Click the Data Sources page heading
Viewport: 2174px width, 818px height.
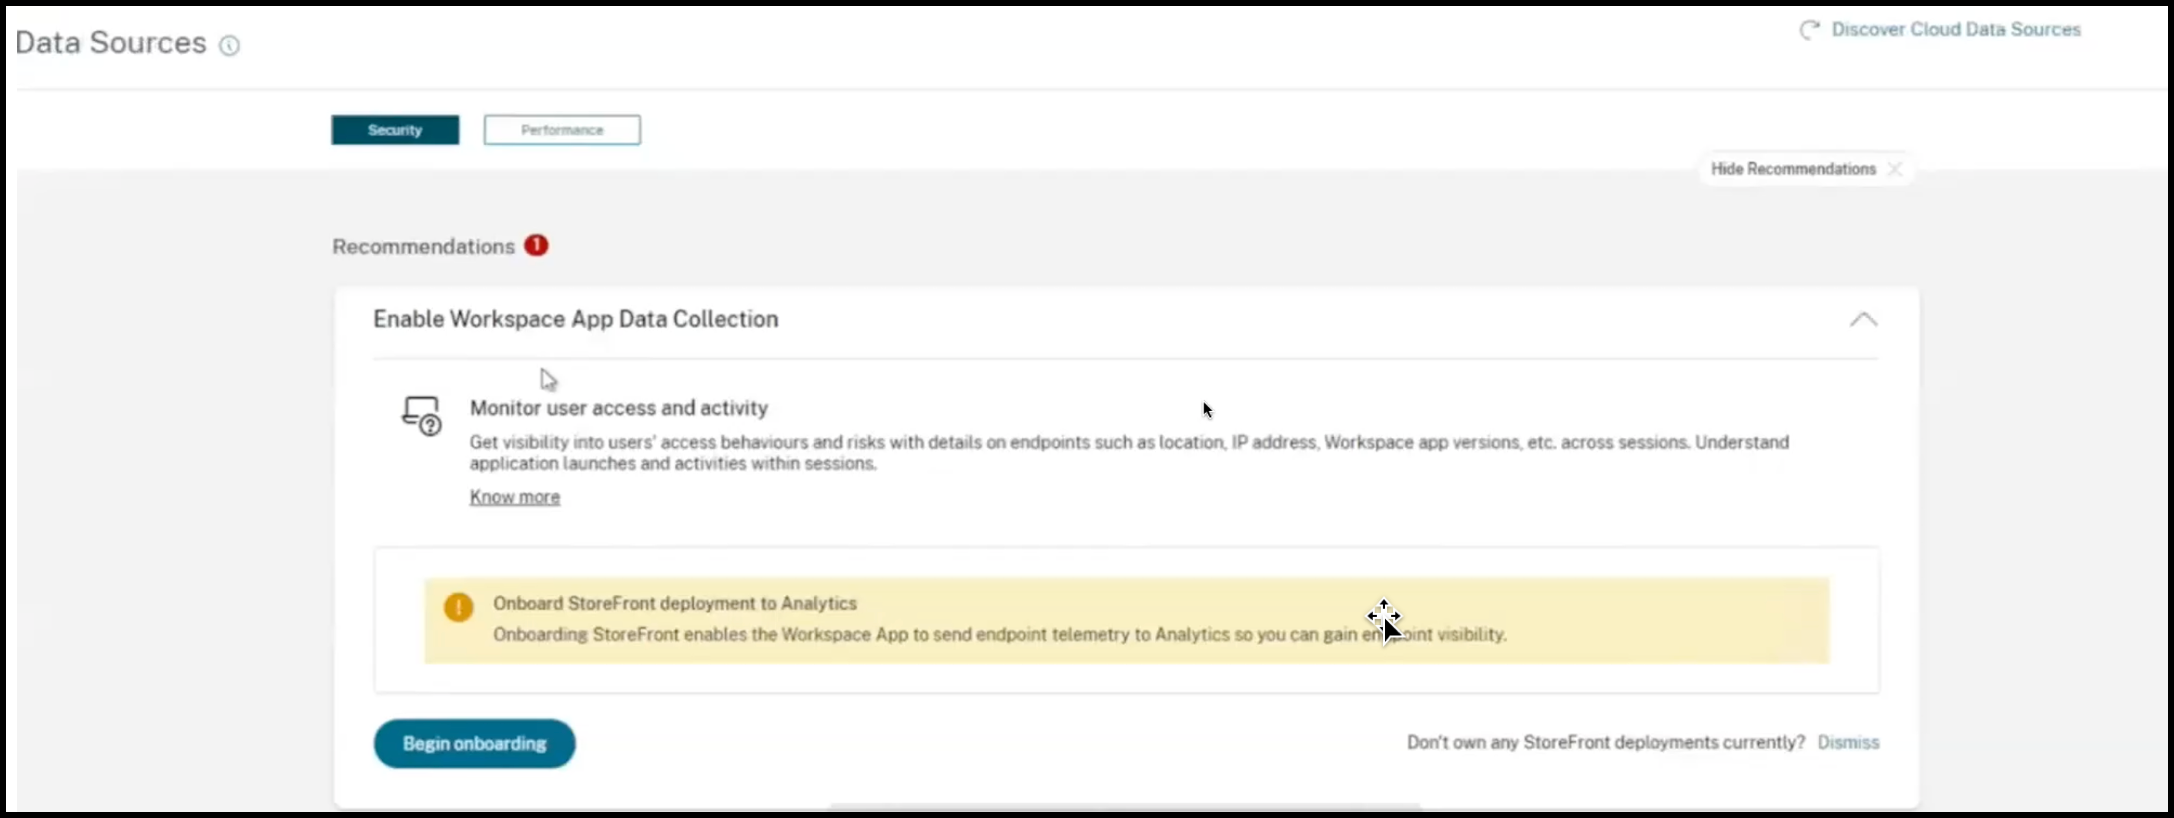pos(110,43)
